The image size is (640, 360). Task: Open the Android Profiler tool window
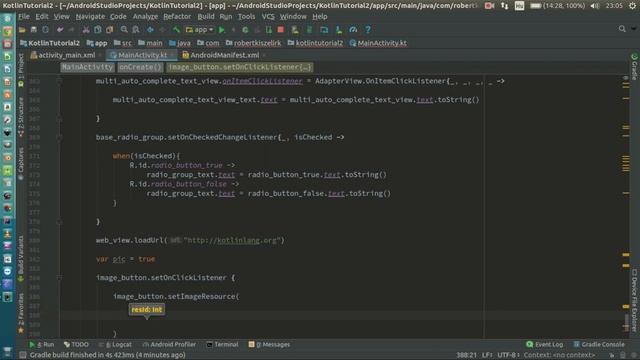pos(169,344)
